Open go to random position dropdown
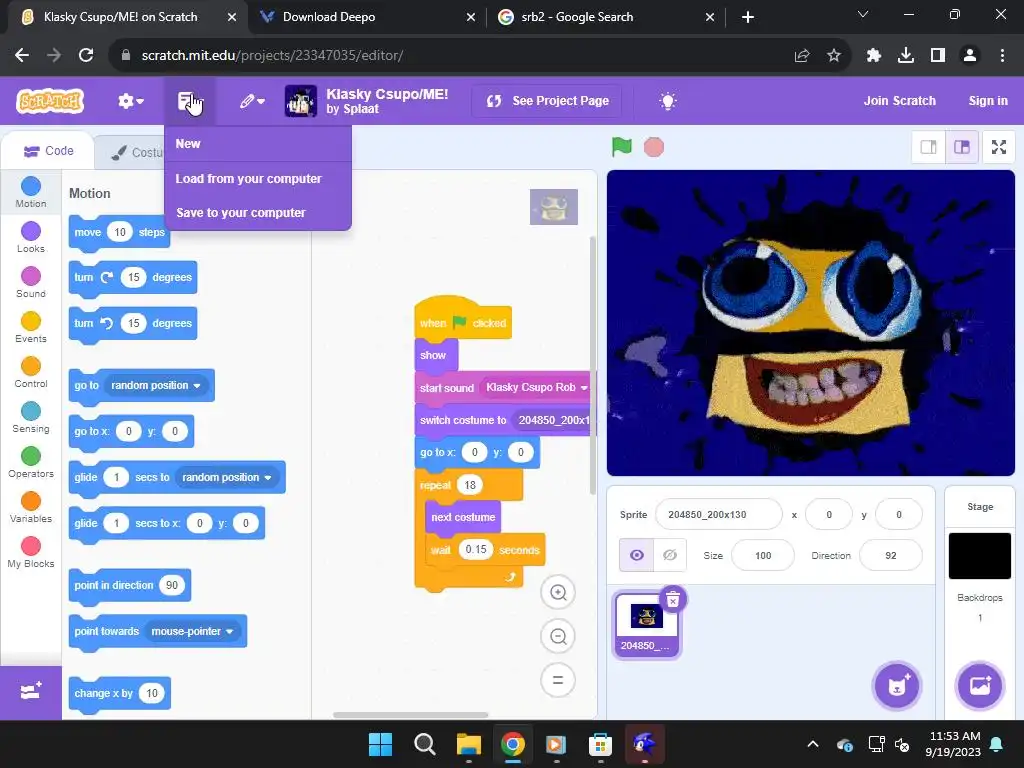This screenshot has height=768, width=1024. click(x=156, y=385)
